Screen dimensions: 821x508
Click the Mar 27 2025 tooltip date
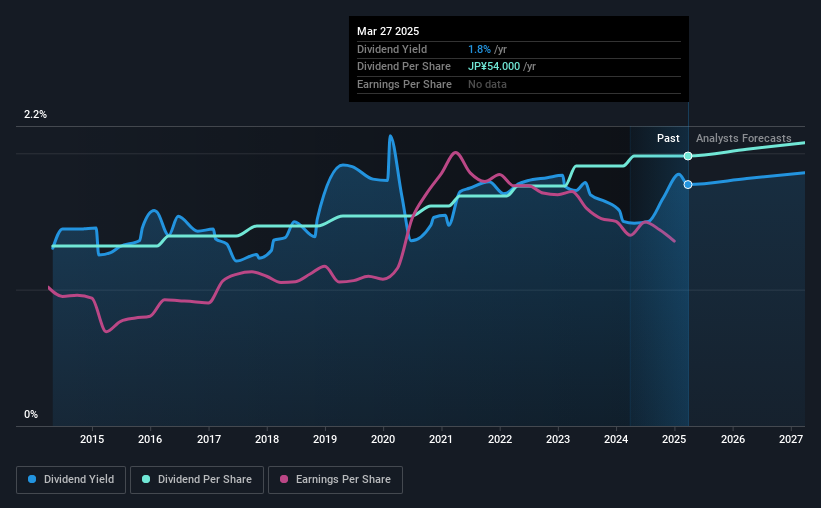coord(388,31)
